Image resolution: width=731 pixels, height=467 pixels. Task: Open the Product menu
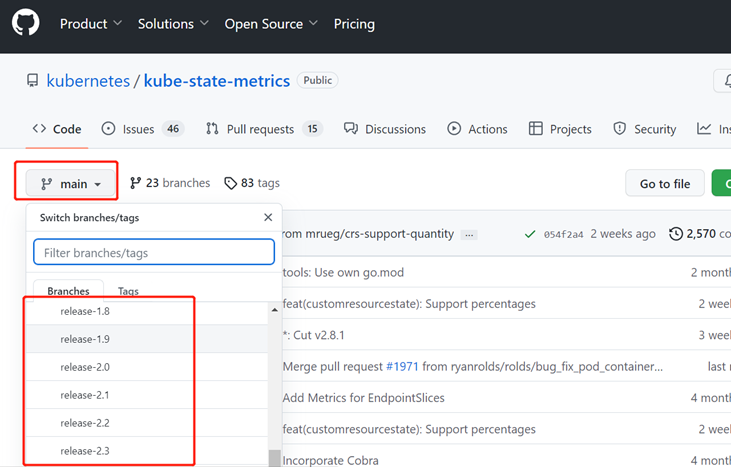(x=91, y=24)
